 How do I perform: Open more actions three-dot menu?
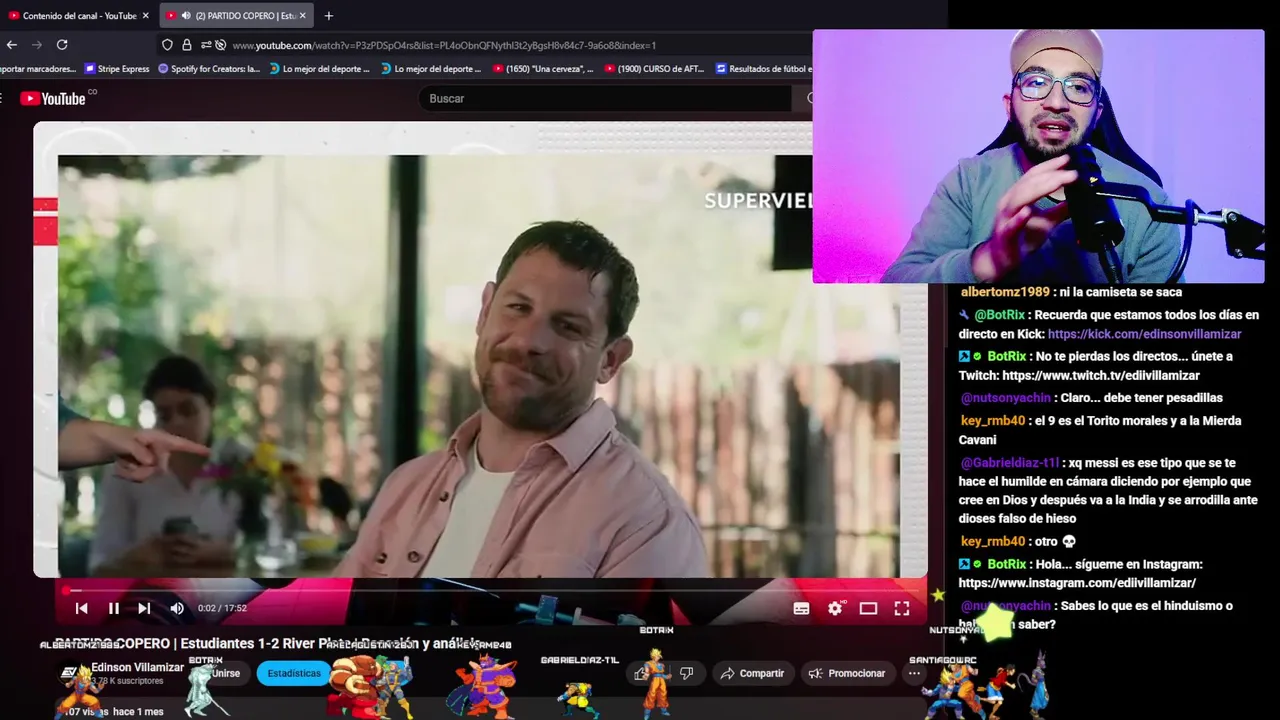[914, 673]
